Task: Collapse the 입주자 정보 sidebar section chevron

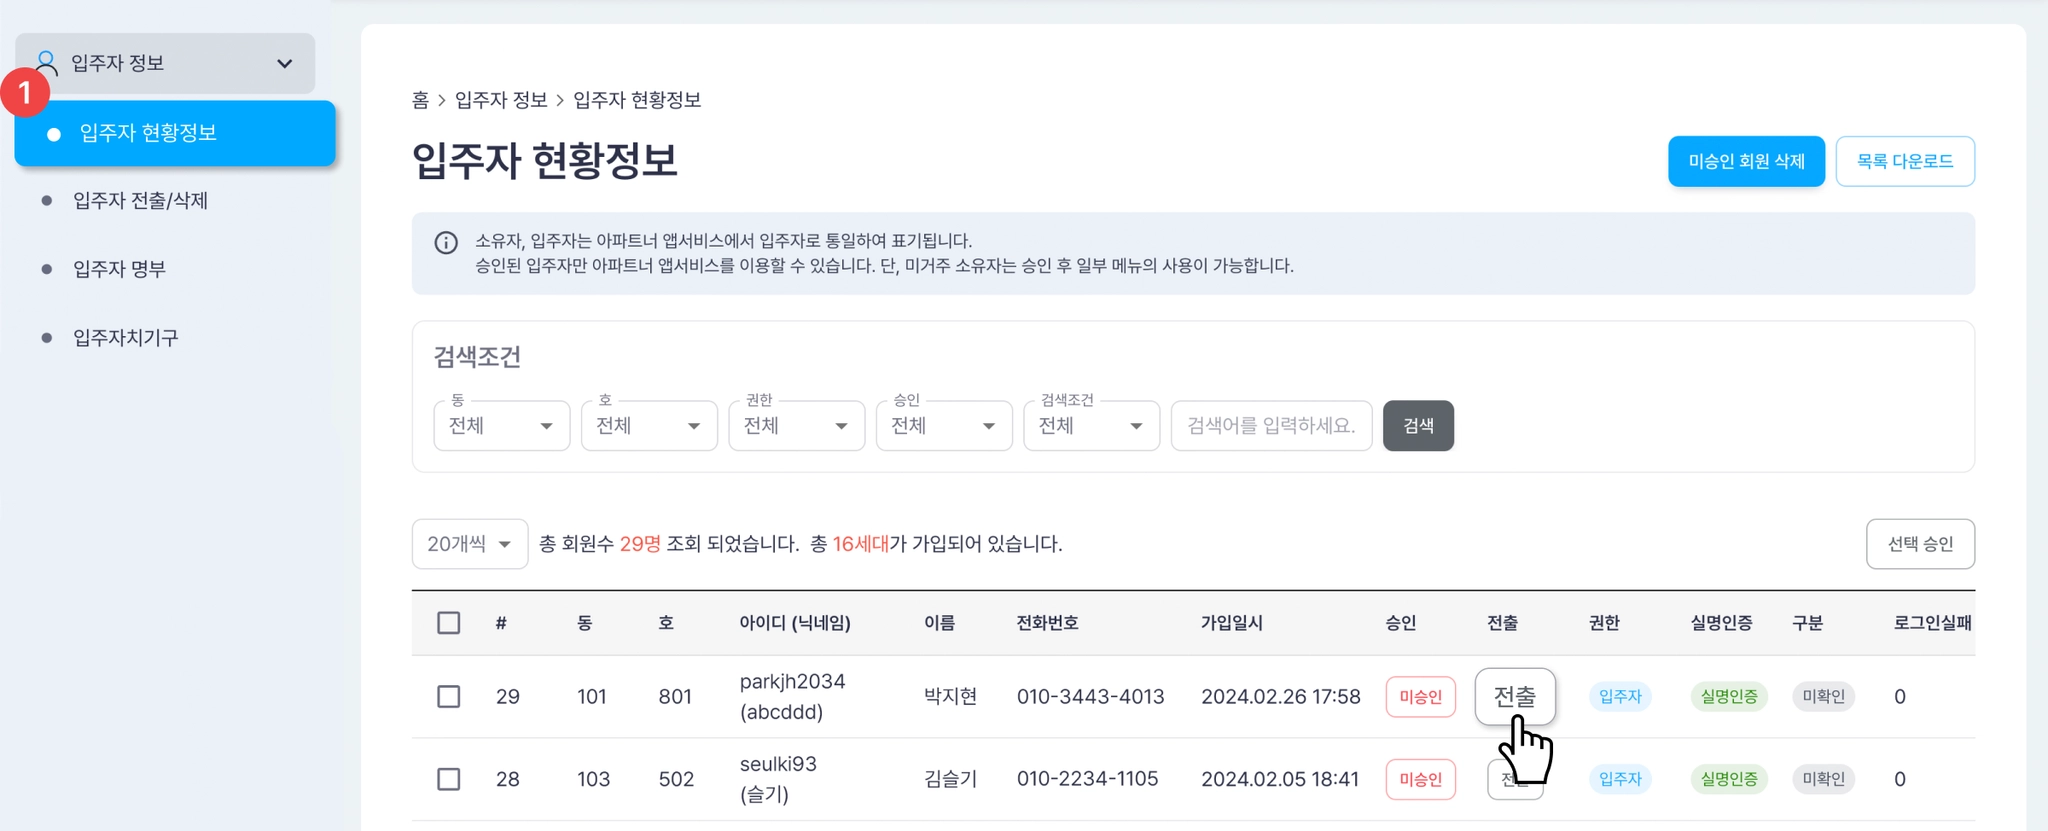Action: [285, 64]
